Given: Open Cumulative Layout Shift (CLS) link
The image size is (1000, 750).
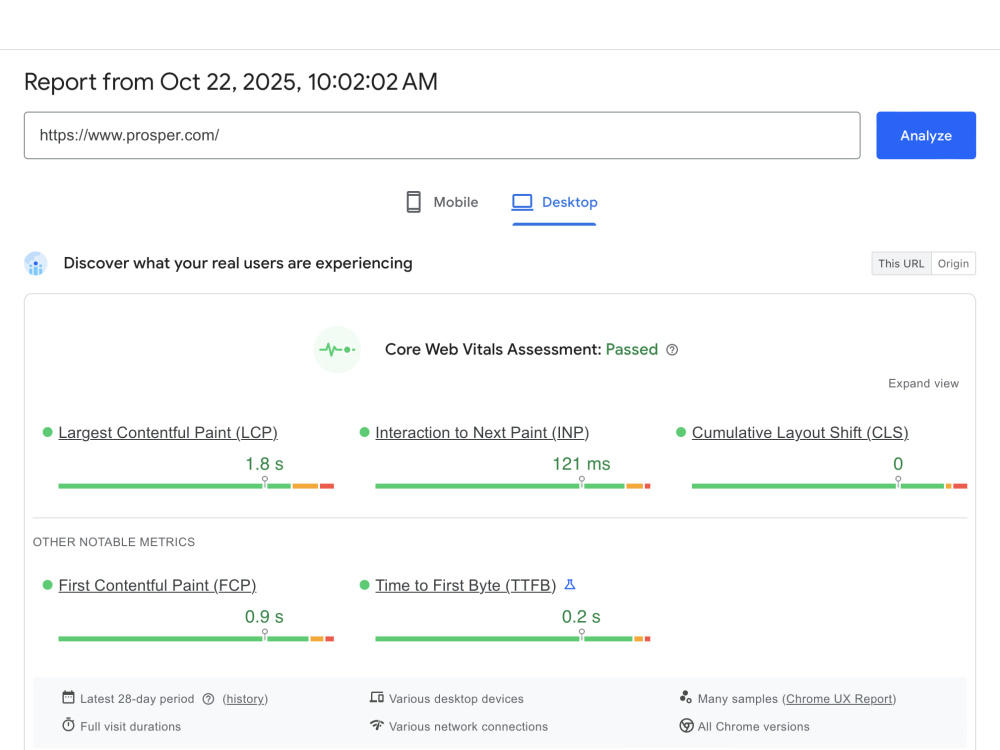Looking at the screenshot, I should tap(800, 432).
